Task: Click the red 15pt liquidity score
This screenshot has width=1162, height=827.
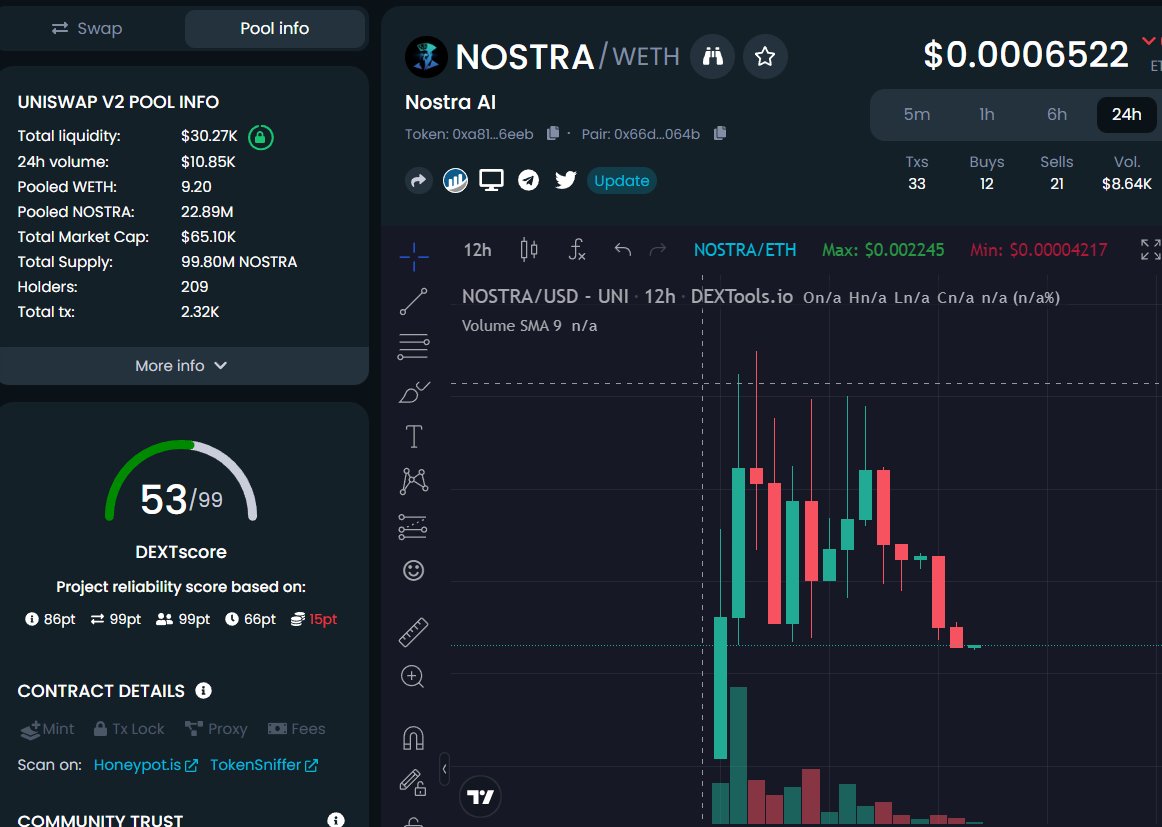Action: pos(314,620)
